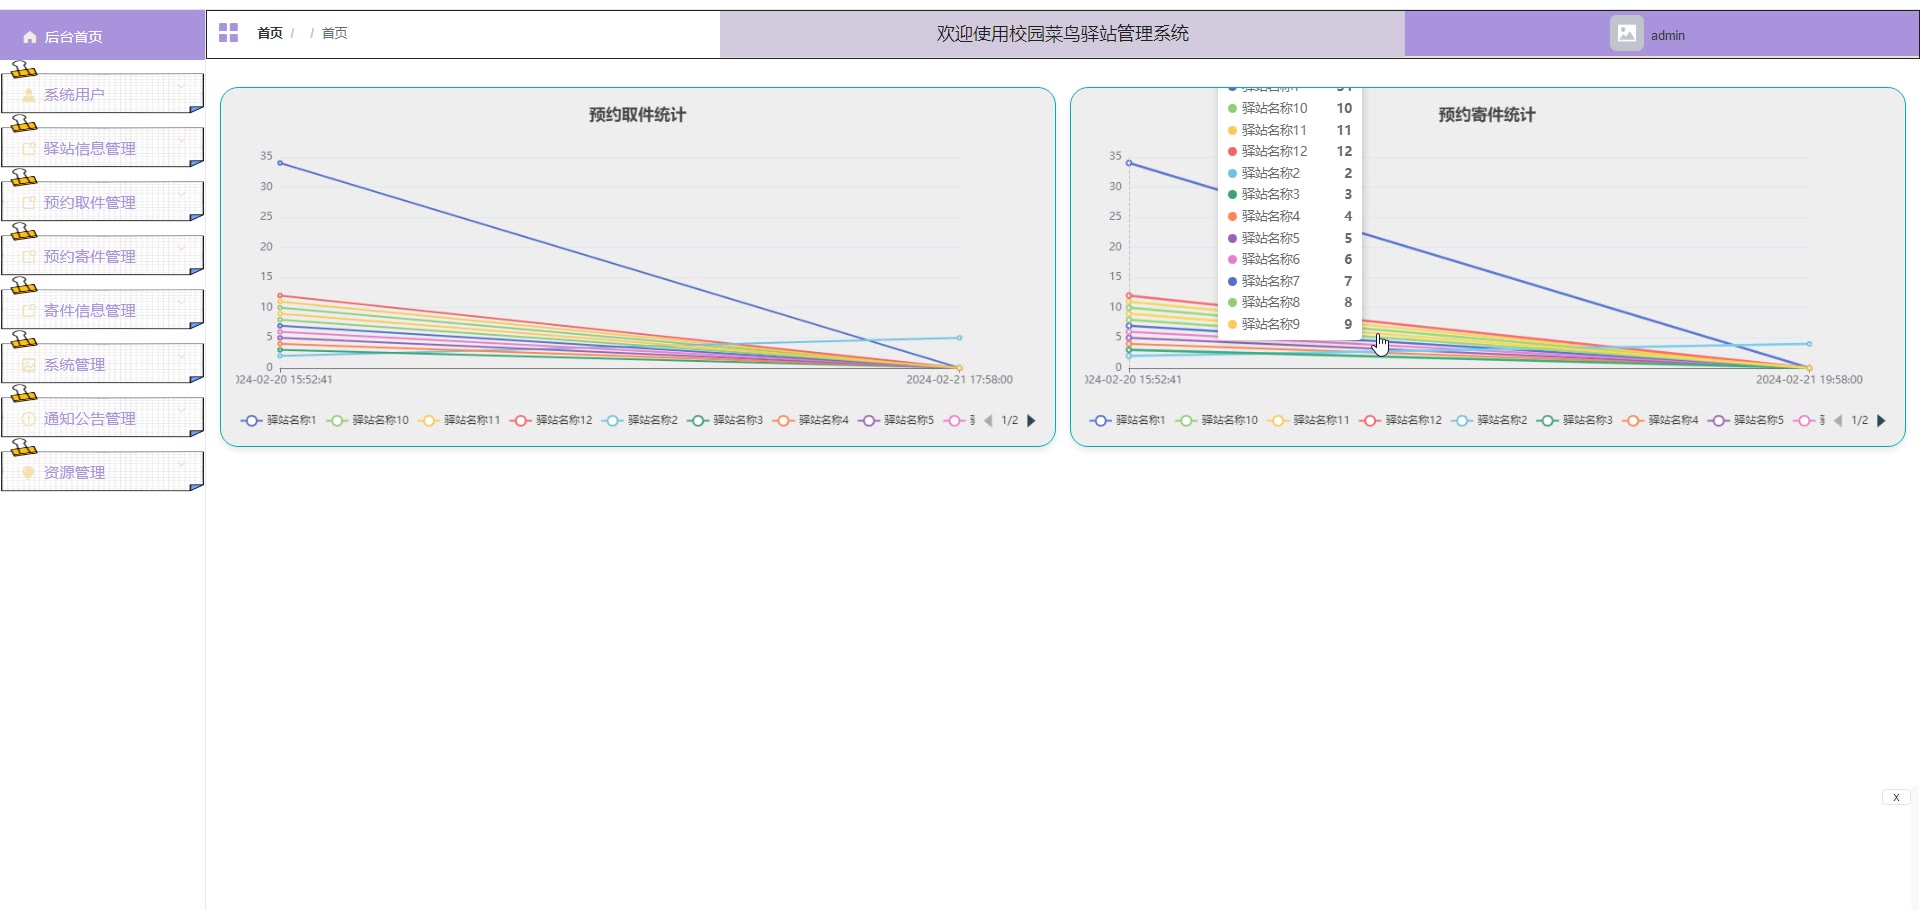This screenshot has width=1920, height=910.
Task: Toggle 驿站名称3 series in 预约寄件统计 legend
Action: coord(1575,421)
